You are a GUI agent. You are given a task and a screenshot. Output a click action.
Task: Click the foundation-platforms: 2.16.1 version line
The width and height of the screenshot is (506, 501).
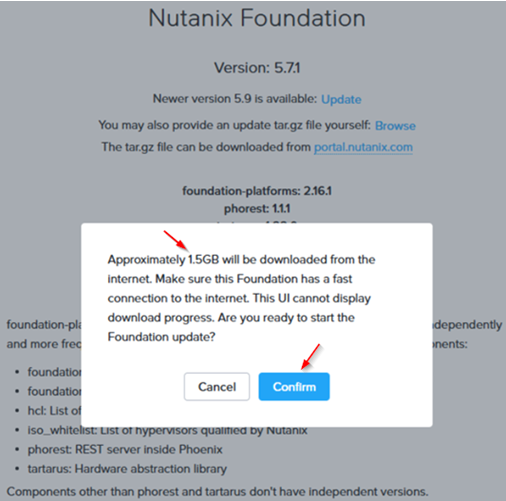[257, 191]
